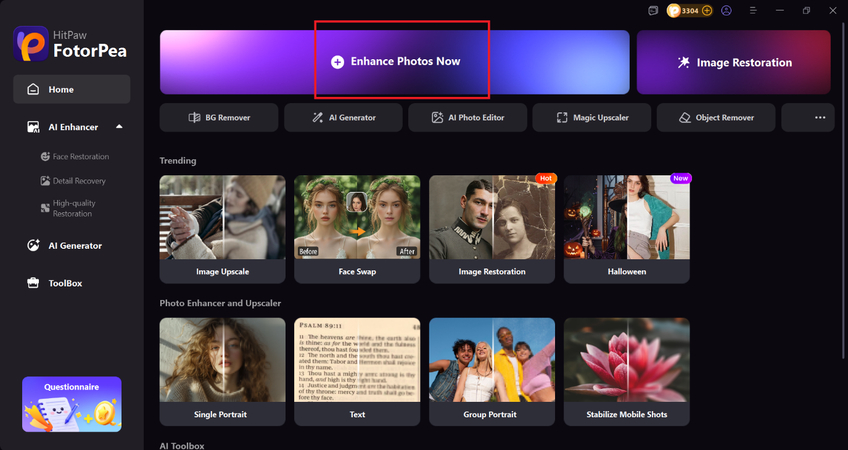Open the task list icon near coins

(x=653, y=10)
